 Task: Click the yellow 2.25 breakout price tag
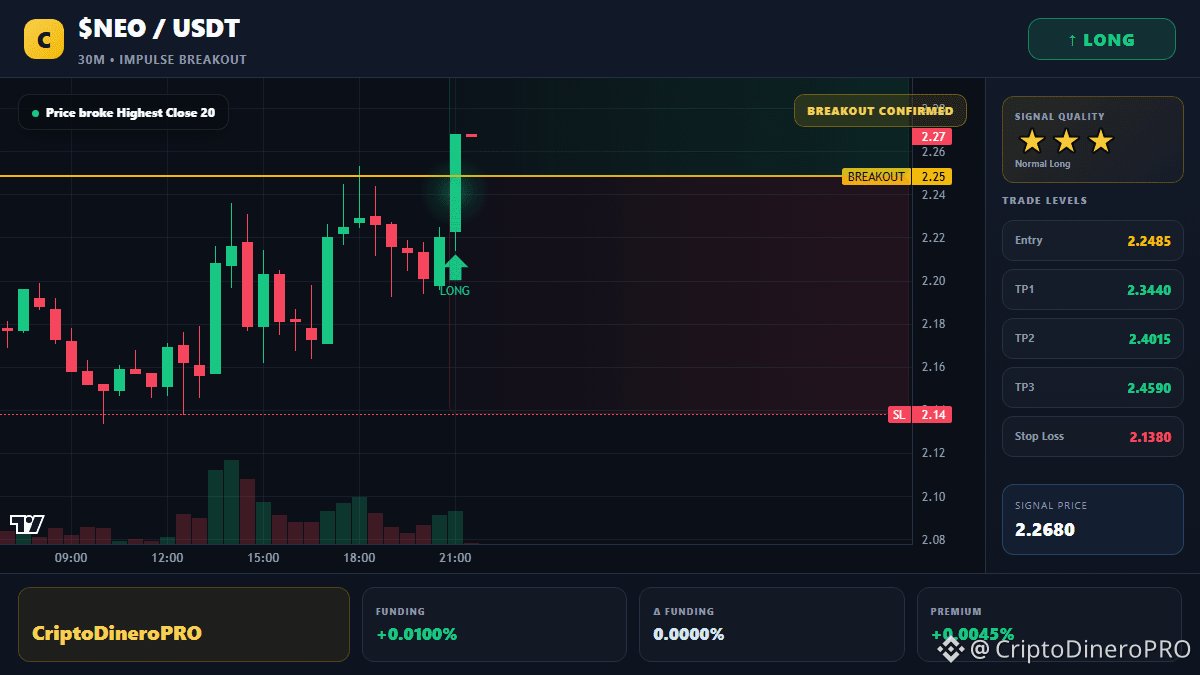[x=933, y=177]
